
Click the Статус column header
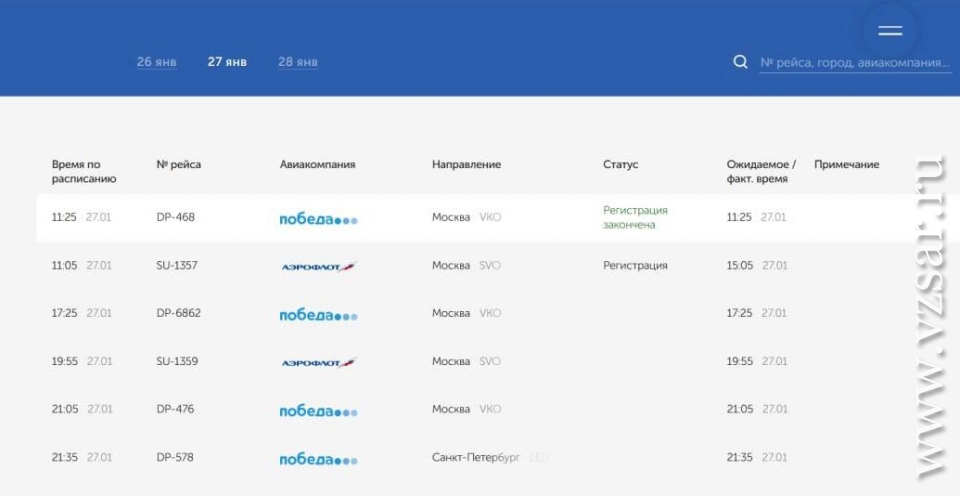pyautogui.click(x=620, y=165)
